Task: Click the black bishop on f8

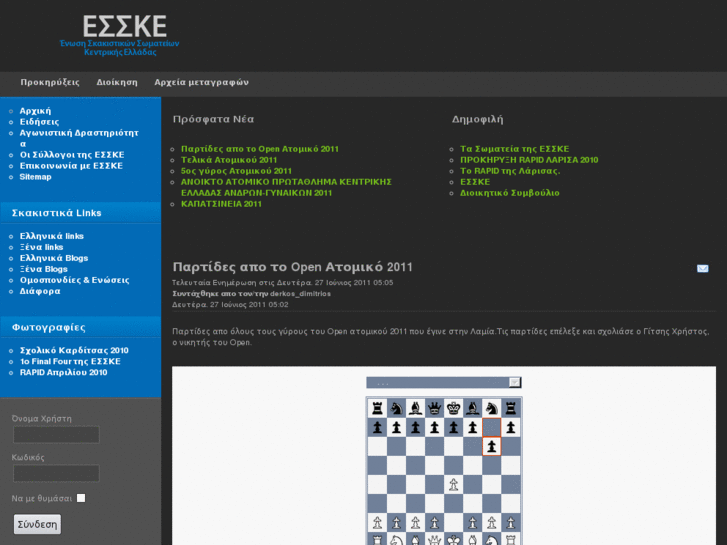Action: pos(472,408)
